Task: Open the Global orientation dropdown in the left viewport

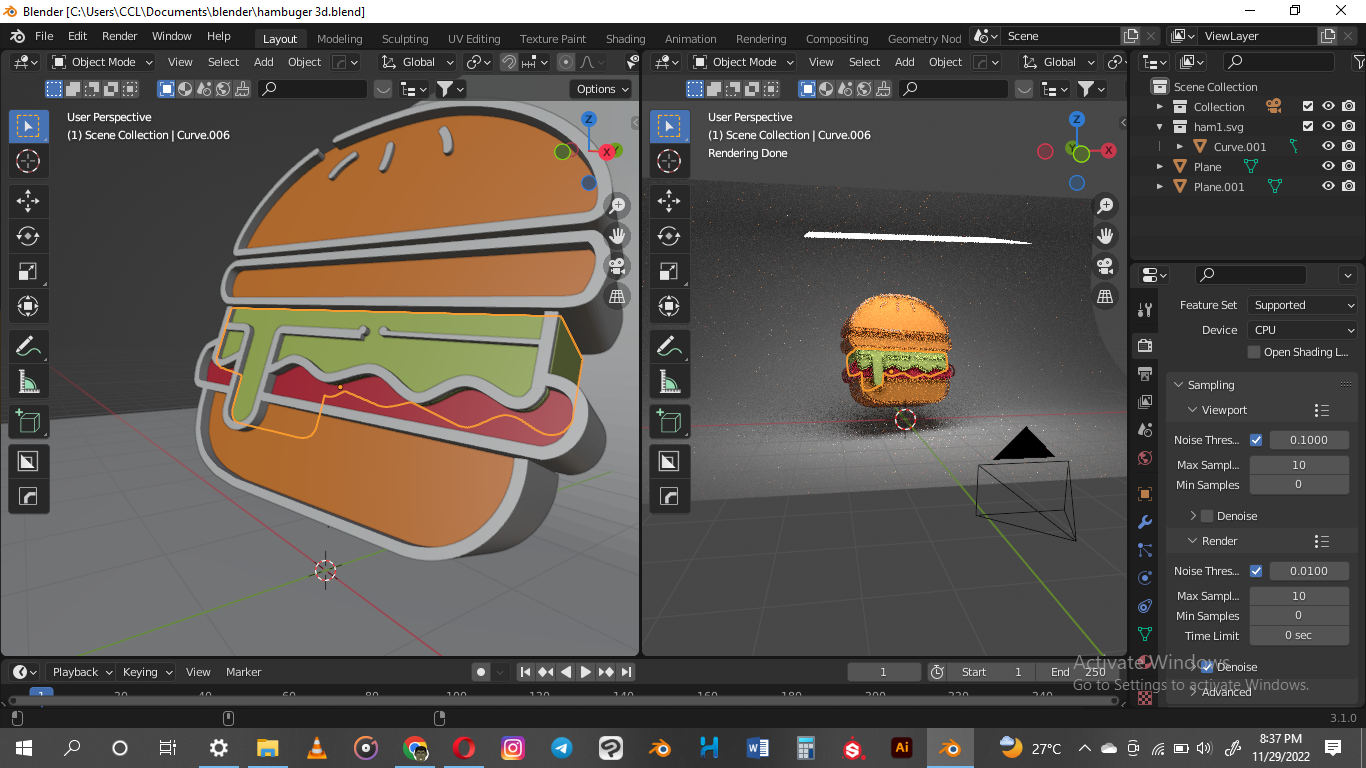Action: click(x=417, y=62)
